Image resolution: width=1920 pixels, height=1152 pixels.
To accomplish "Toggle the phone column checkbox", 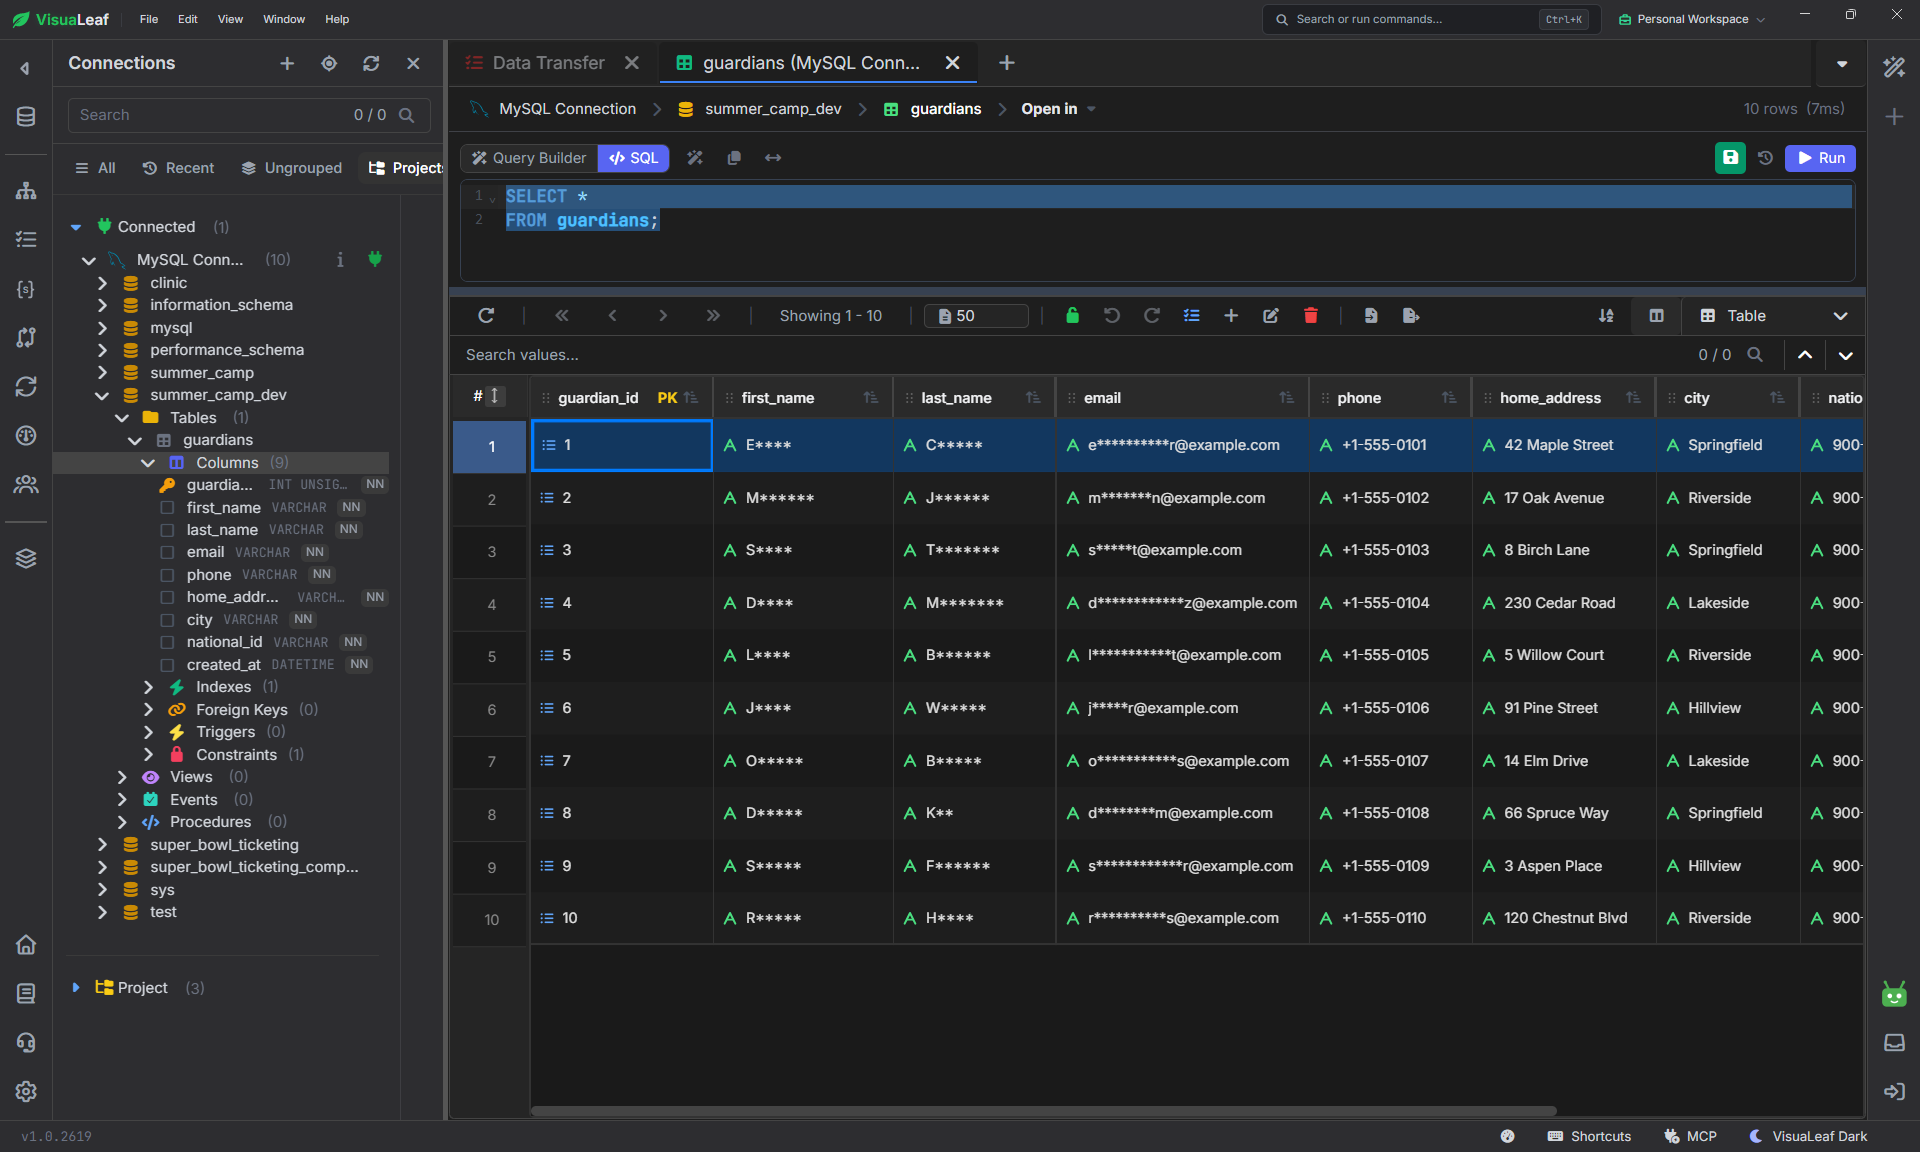I will click(x=167, y=575).
